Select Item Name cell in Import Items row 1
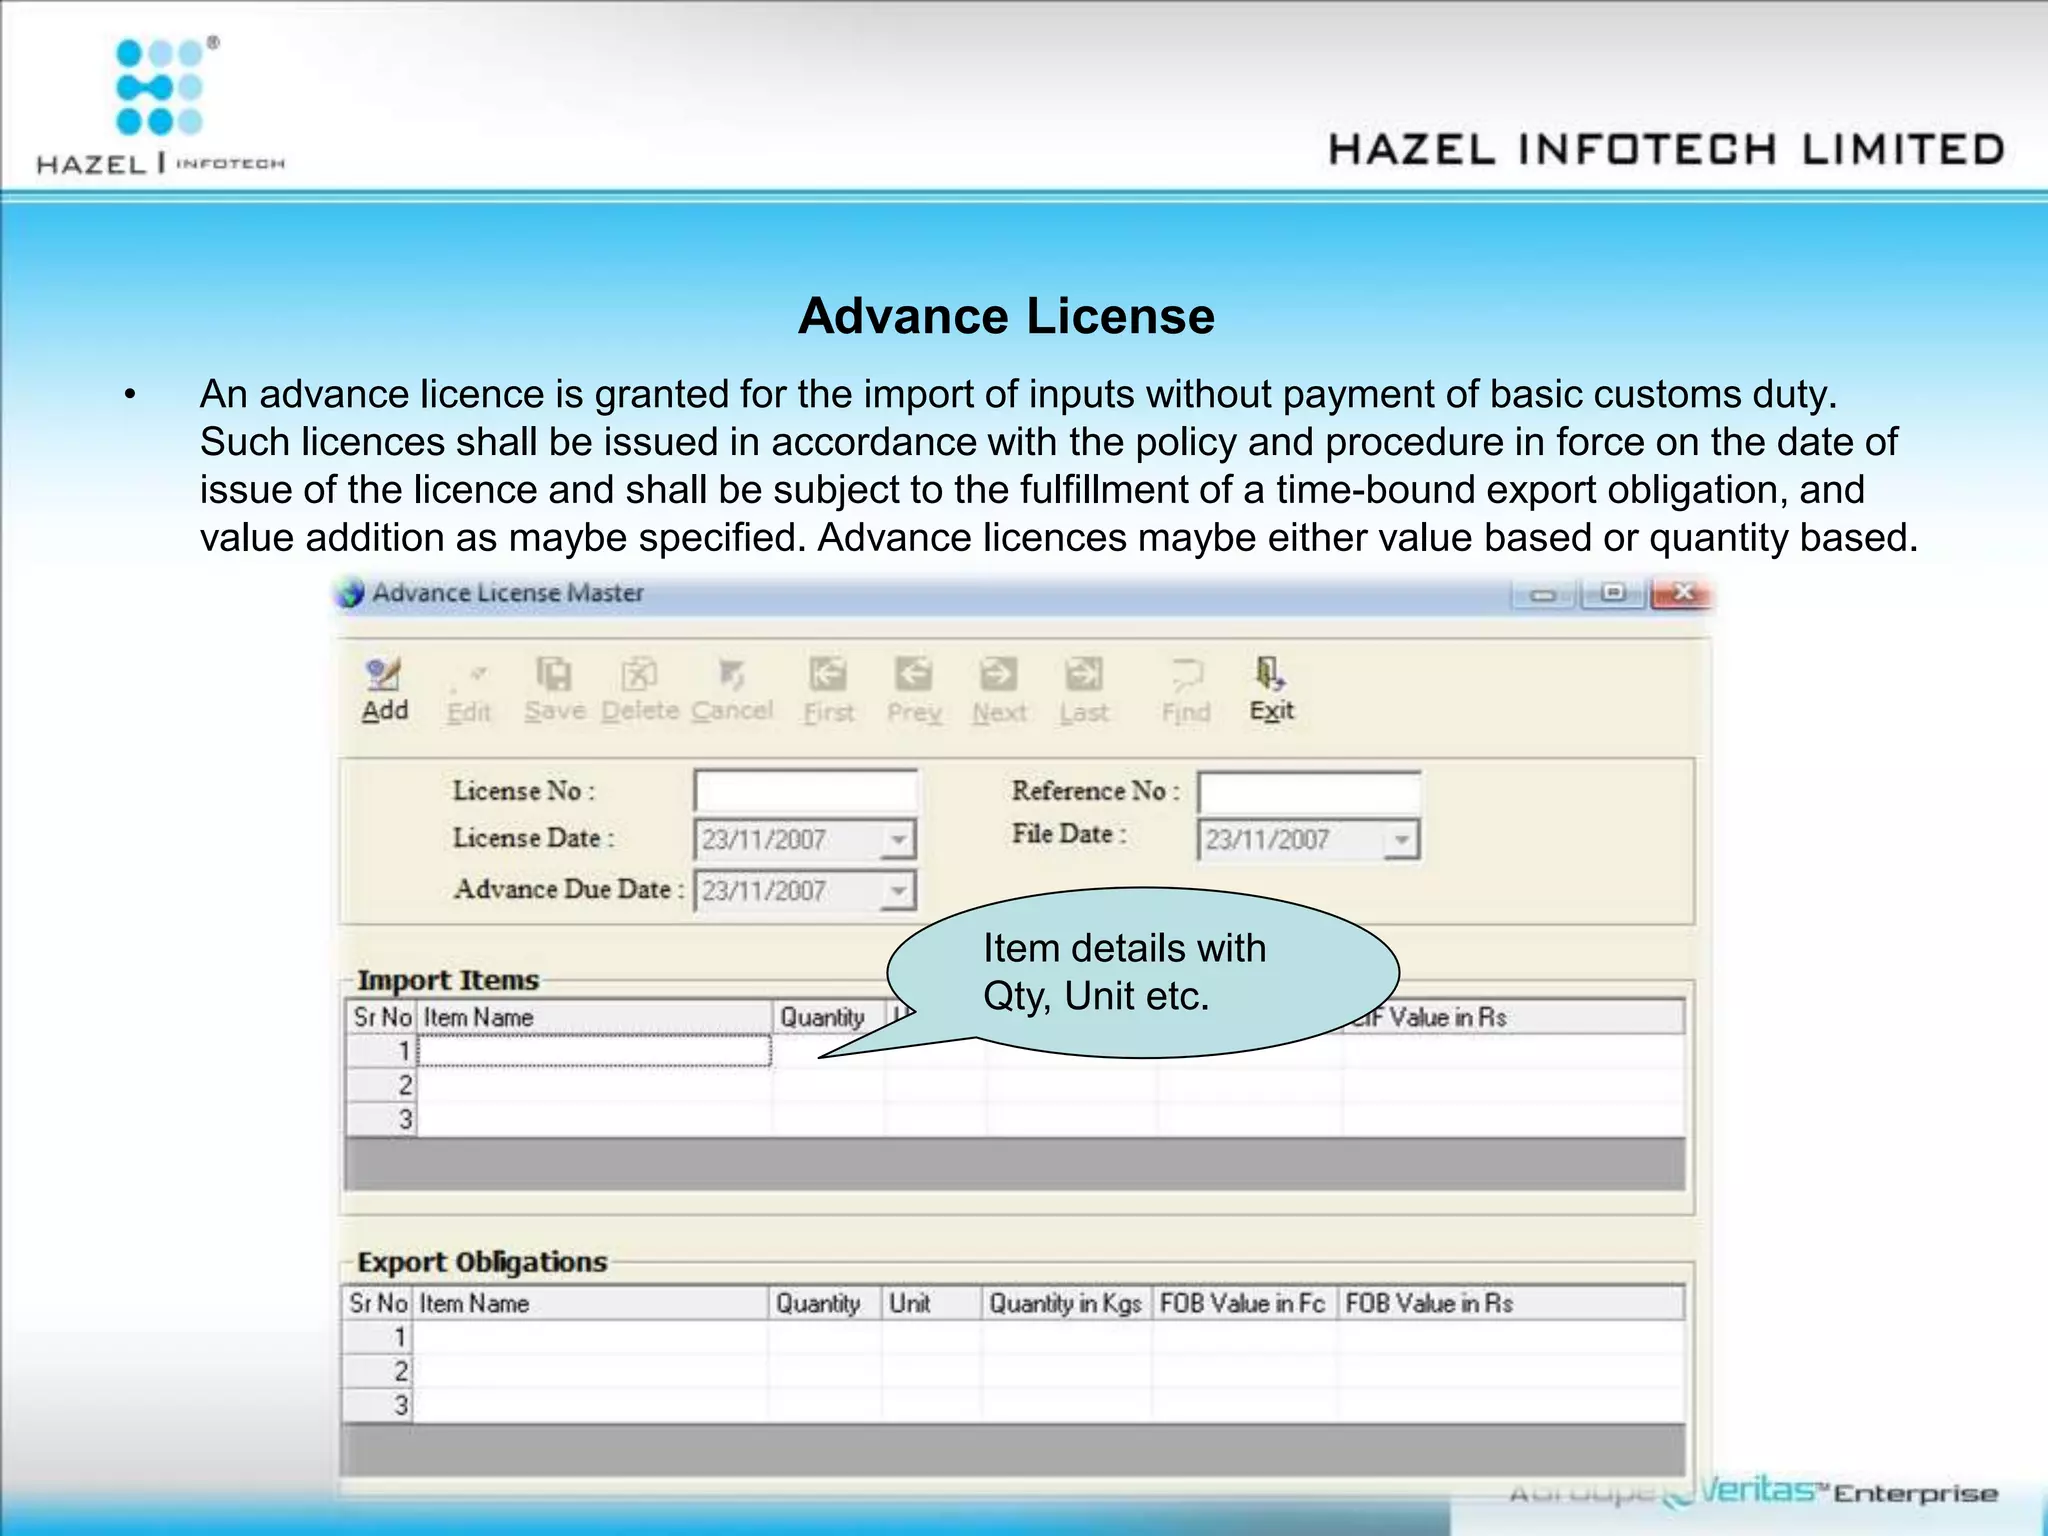 click(x=594, y=1051)
